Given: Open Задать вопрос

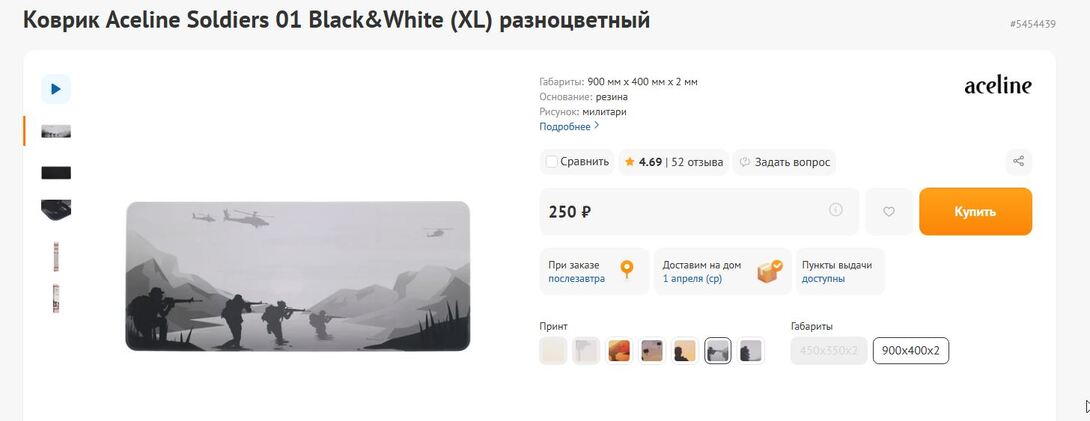Looking at the screenshot, I should (784, 162).
